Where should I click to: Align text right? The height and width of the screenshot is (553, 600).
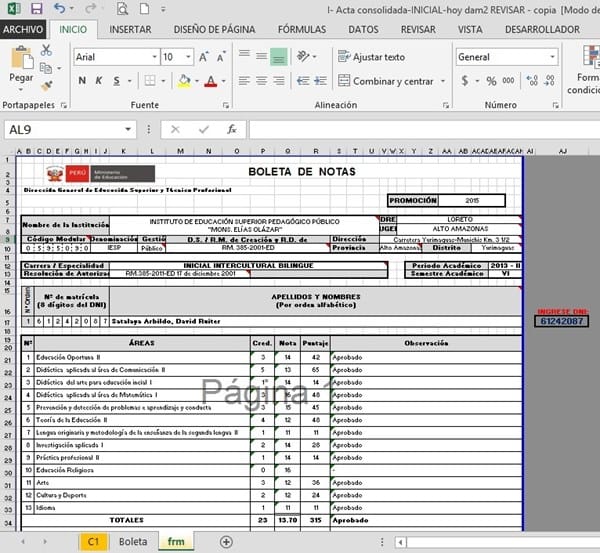pyautogui.click(x=279, y=81)
